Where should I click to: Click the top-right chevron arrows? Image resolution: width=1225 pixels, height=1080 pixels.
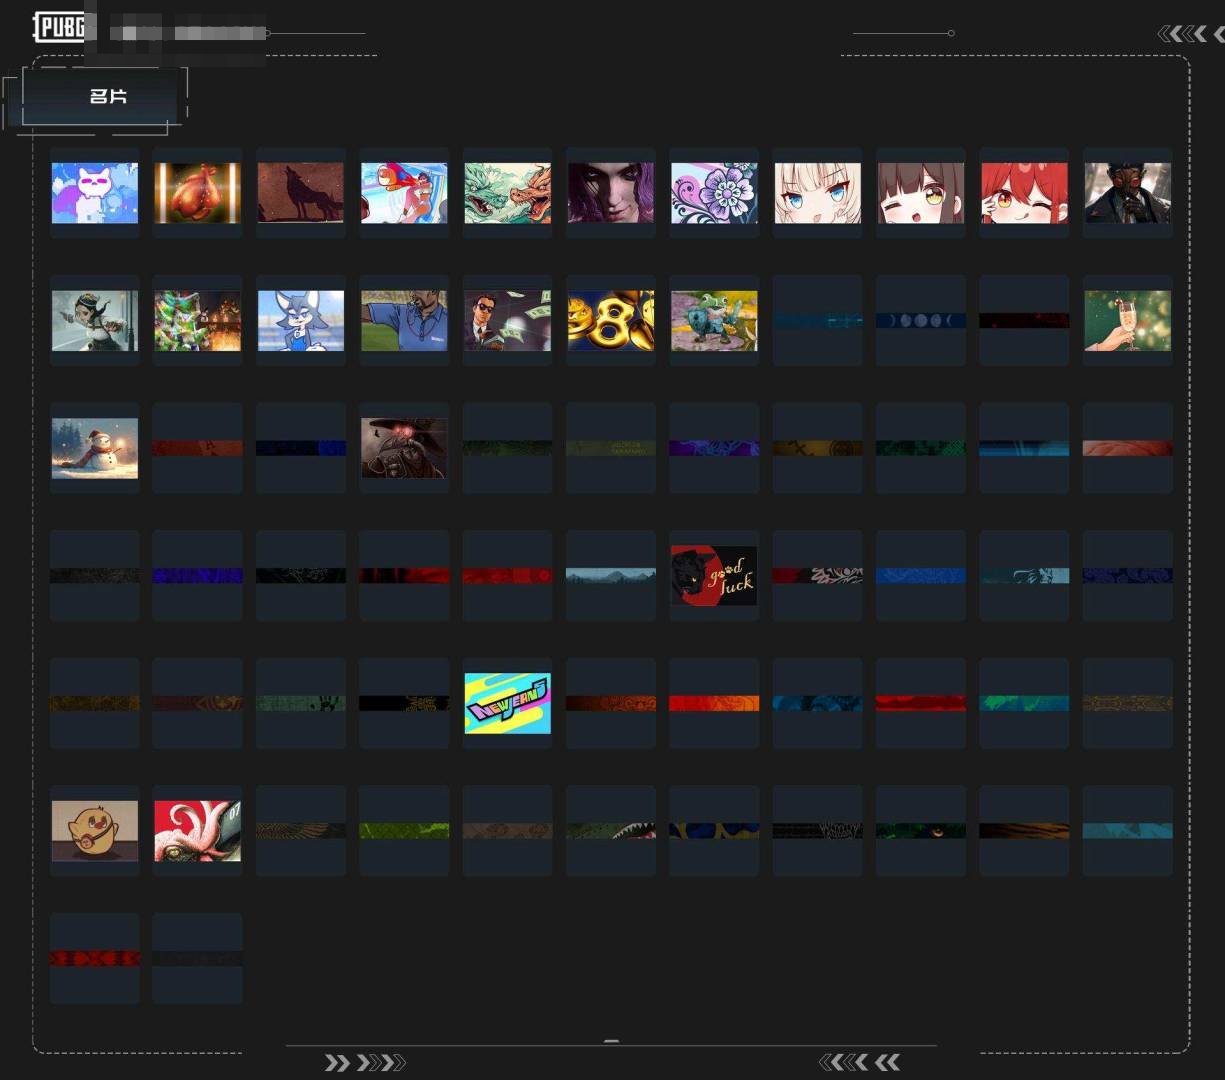pyautogui.click(x=1190, y=34)
